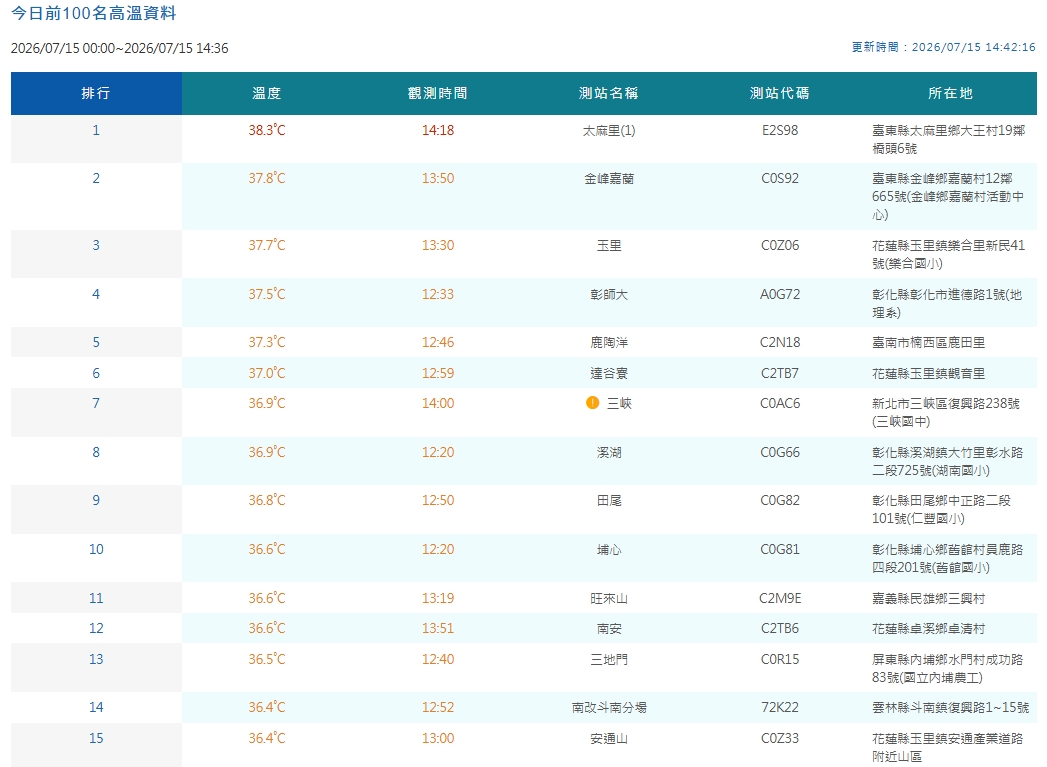Click station code C2M9E
The height and width of the screenshot is (767, 1047).
(x=780, y=597)
